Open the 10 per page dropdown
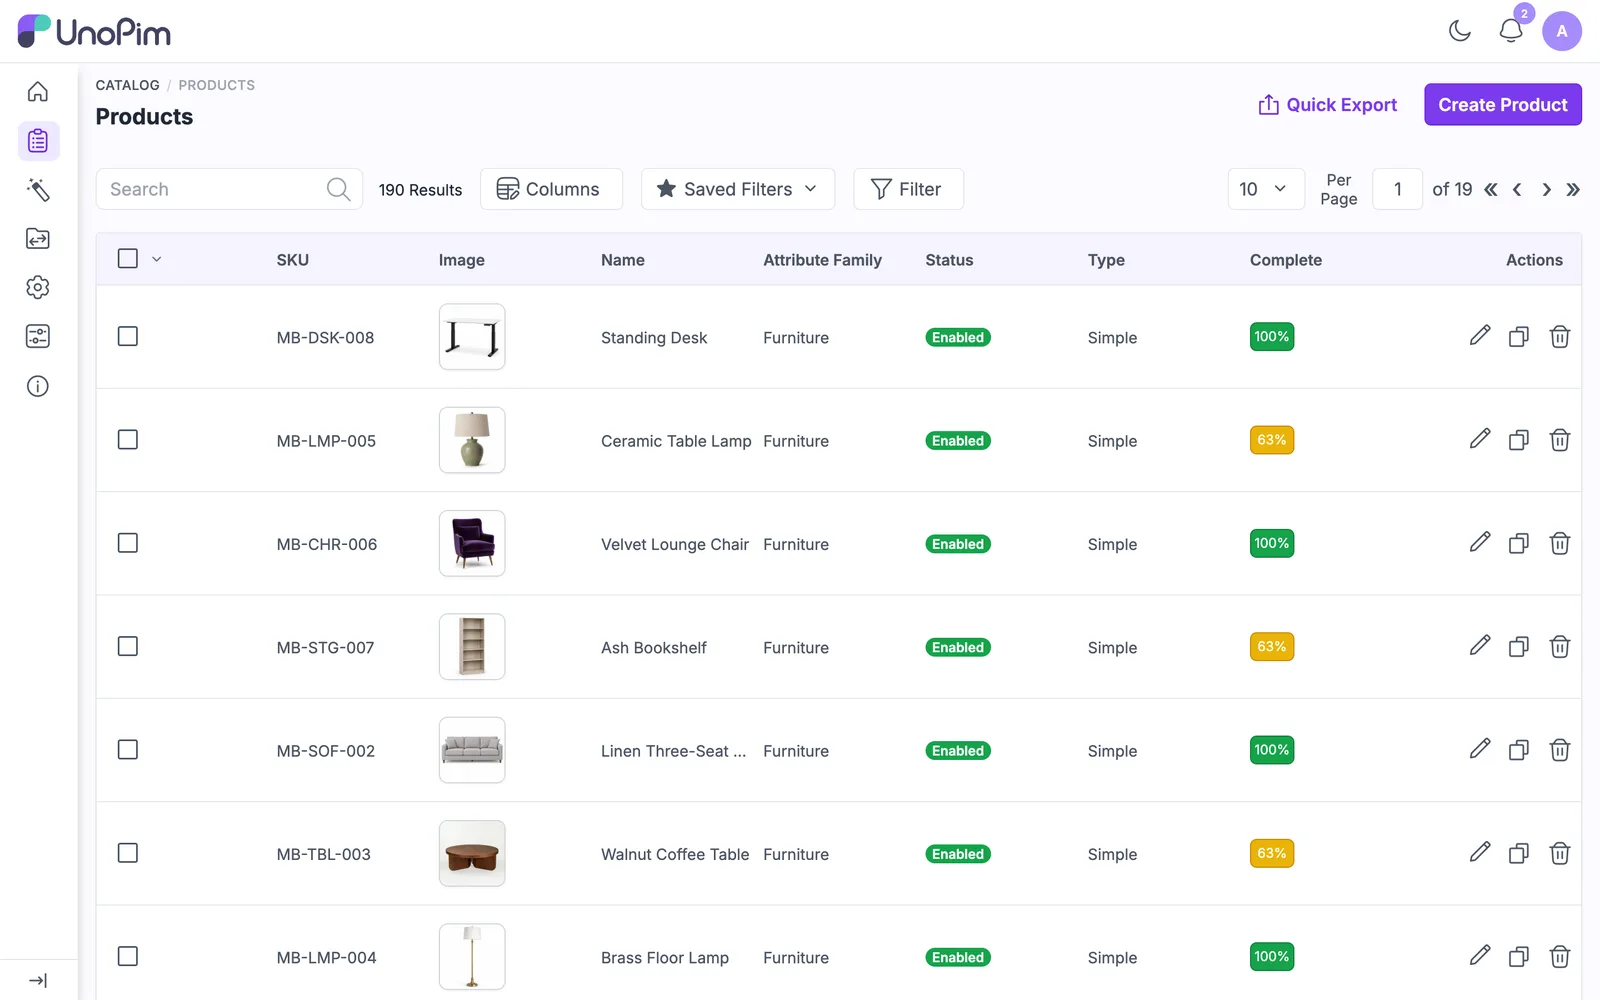This screenshot has height=1000, width=1600. pyautogui.click(x=1266, y=189)
